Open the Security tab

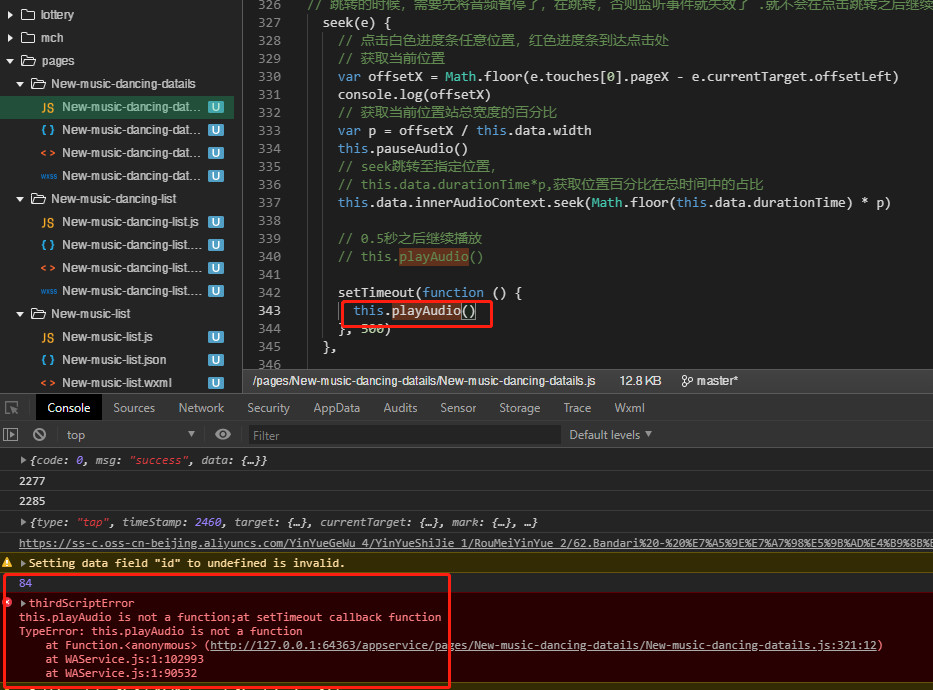[268, 408]
